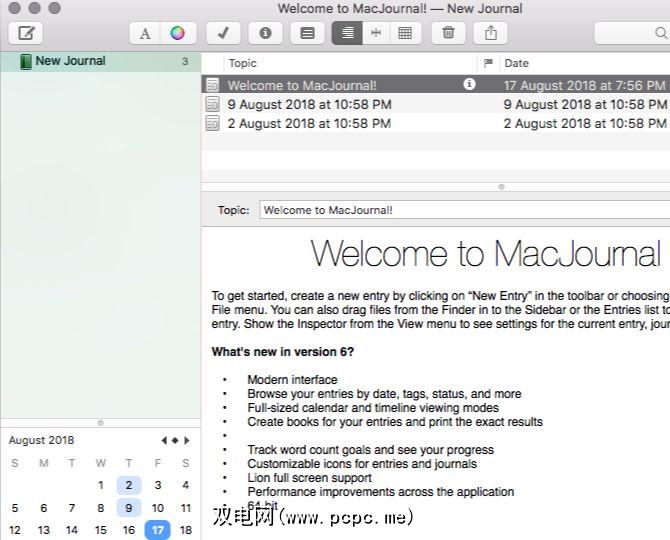Click the splitter handle above the calendar

(100, 423)
